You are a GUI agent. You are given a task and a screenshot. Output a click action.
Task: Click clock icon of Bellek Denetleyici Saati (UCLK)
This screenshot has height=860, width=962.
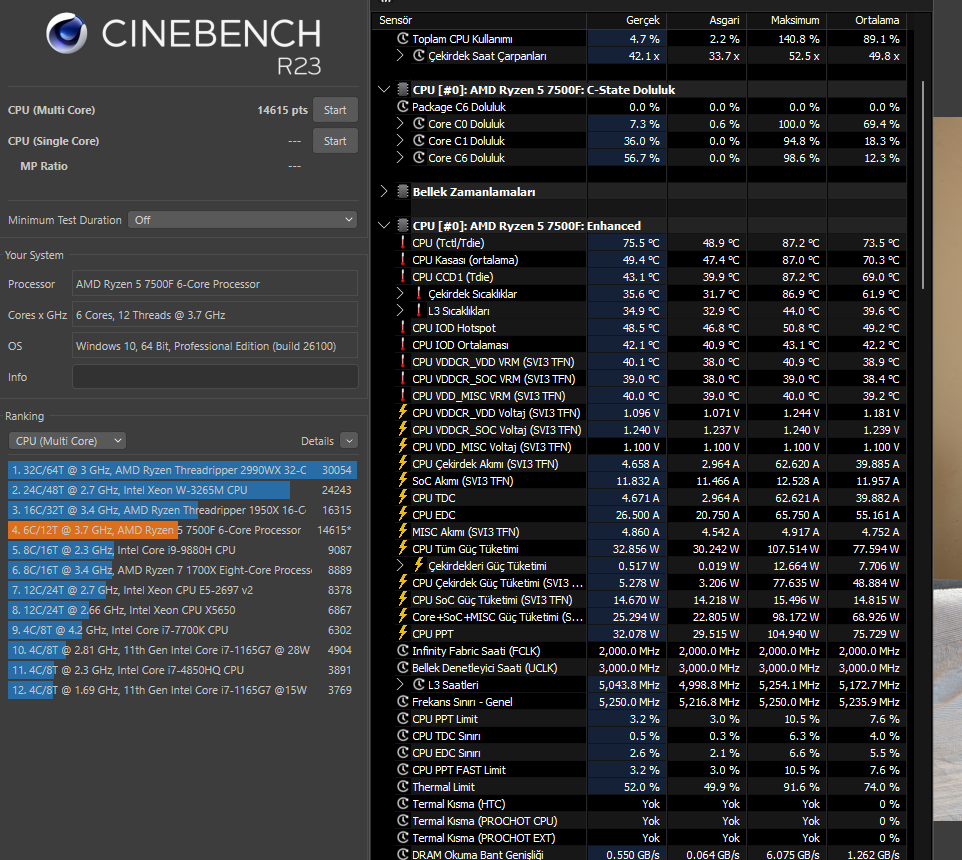click(x=403, y=667)
